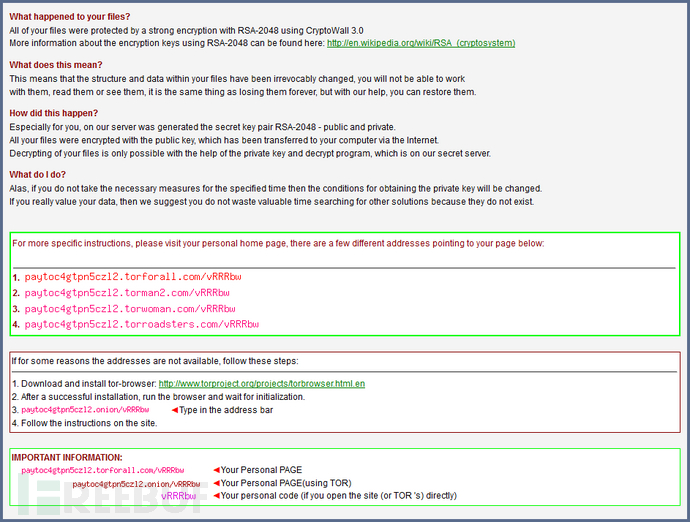
Task: Click the line mentioning CryptoWall 3.0
Action: pyautogui.click(x=187, y=31)
